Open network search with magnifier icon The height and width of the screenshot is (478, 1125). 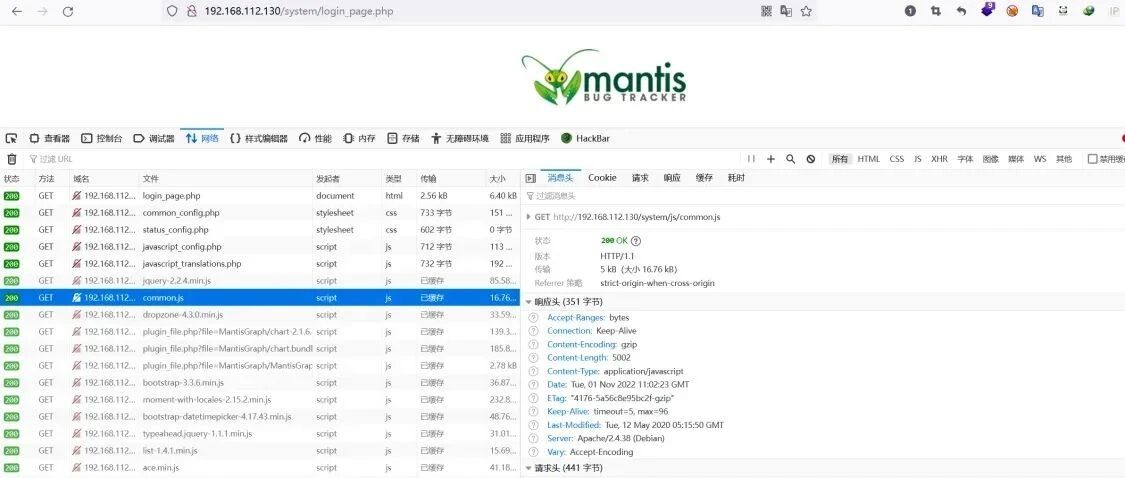(x=791, y=159)
